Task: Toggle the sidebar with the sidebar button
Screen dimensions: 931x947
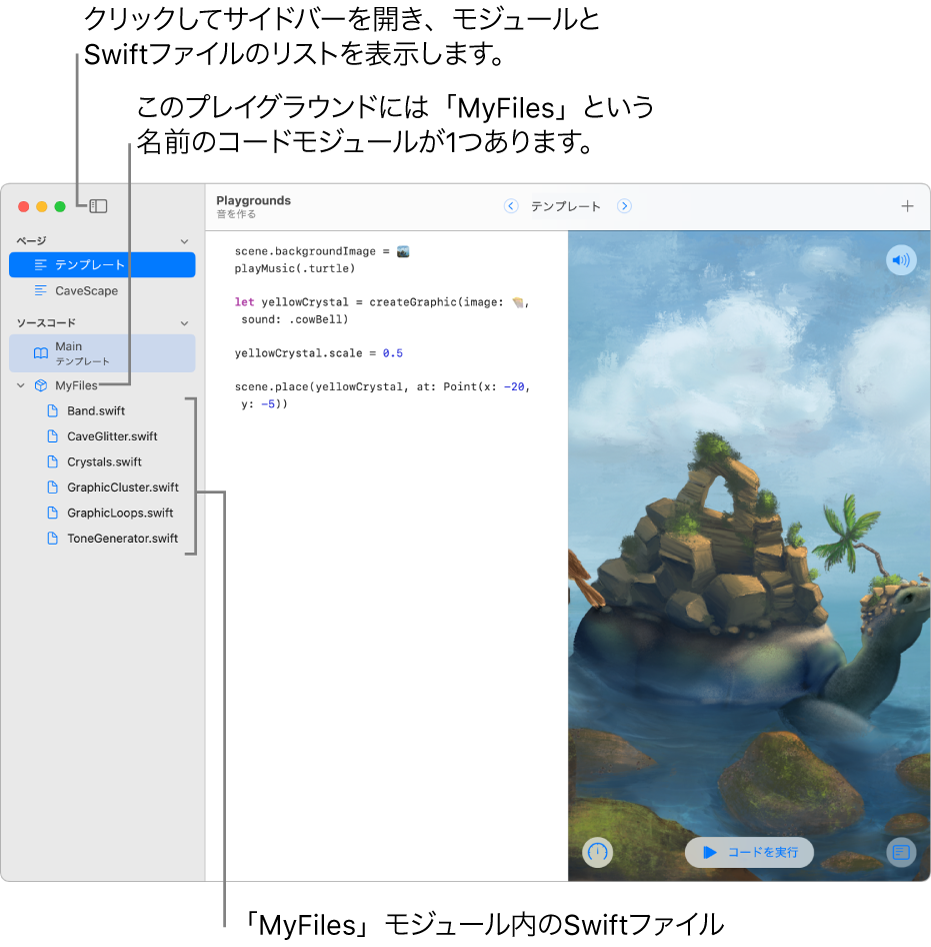Action: click(98, 207)
